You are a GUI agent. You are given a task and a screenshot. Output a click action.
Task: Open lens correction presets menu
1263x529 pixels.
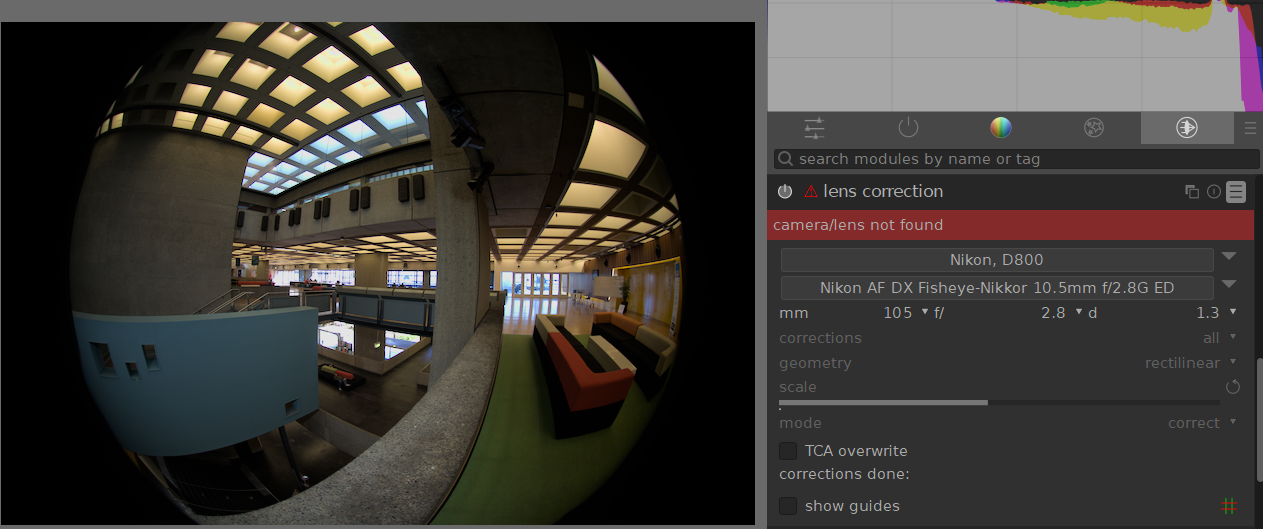[1237, 192]
